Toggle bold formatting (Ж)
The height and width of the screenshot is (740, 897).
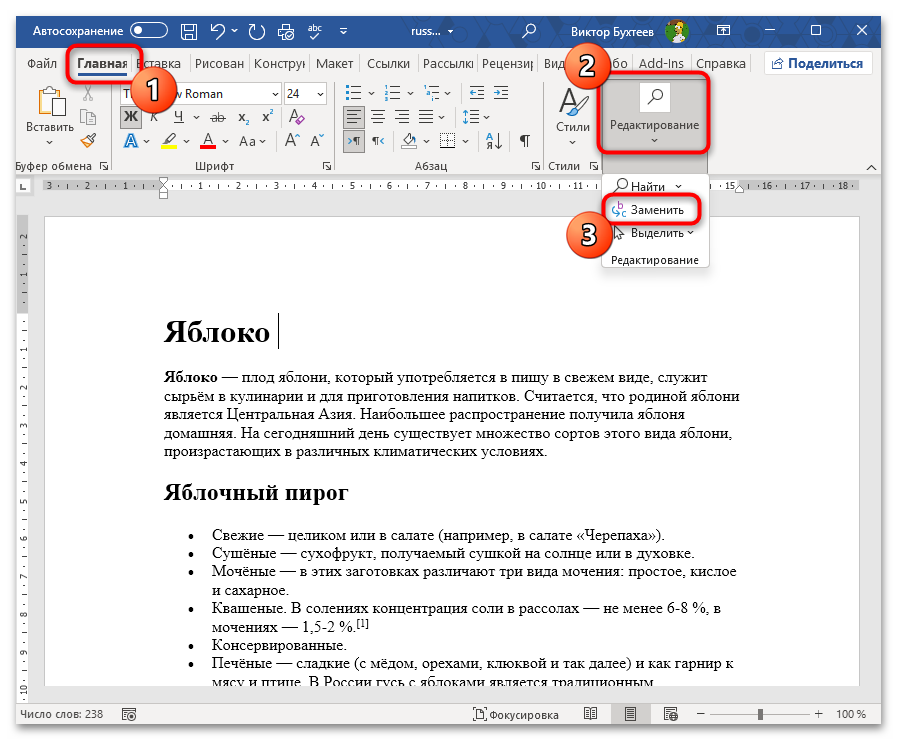tap(131, 117)
